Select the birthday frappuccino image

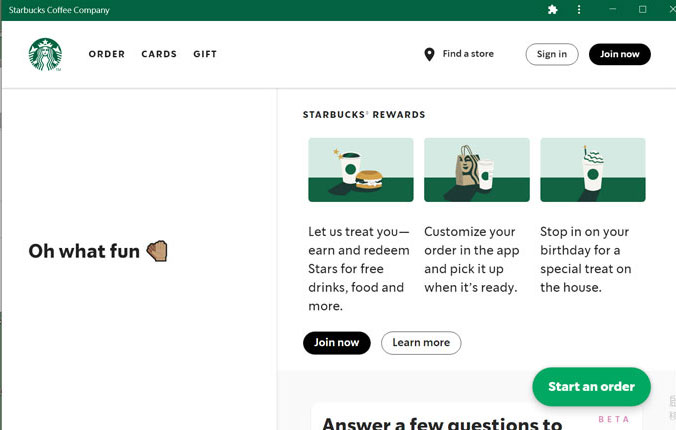coord(593,170)
